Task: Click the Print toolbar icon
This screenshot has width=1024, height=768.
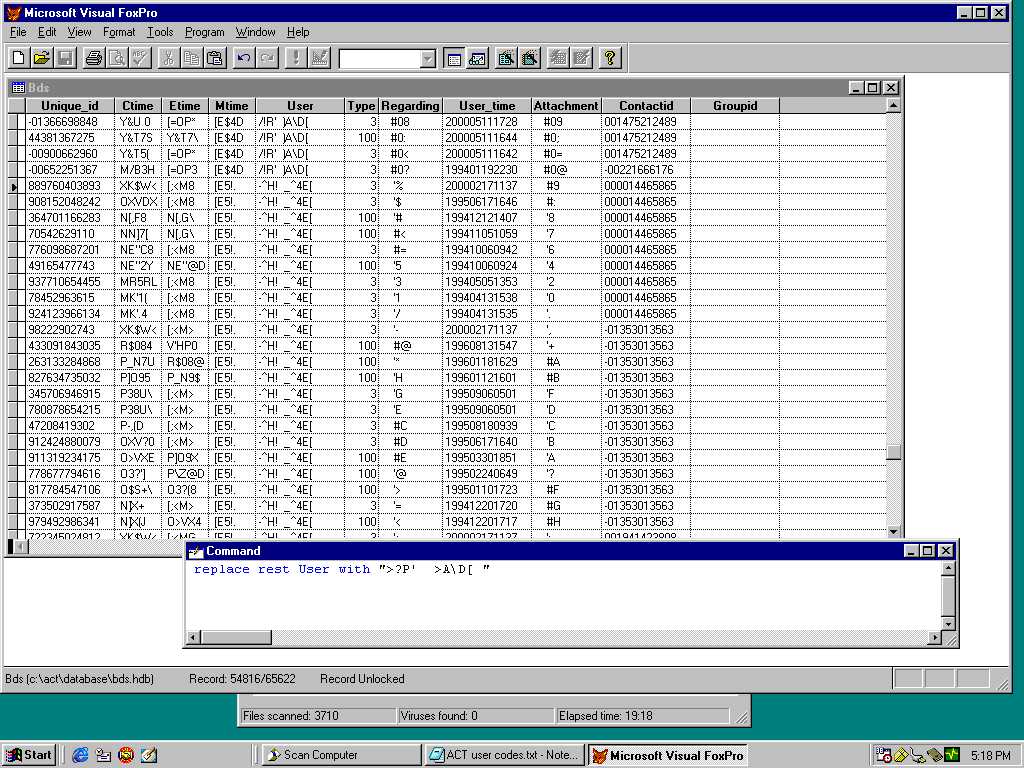Action: [94, 58]
